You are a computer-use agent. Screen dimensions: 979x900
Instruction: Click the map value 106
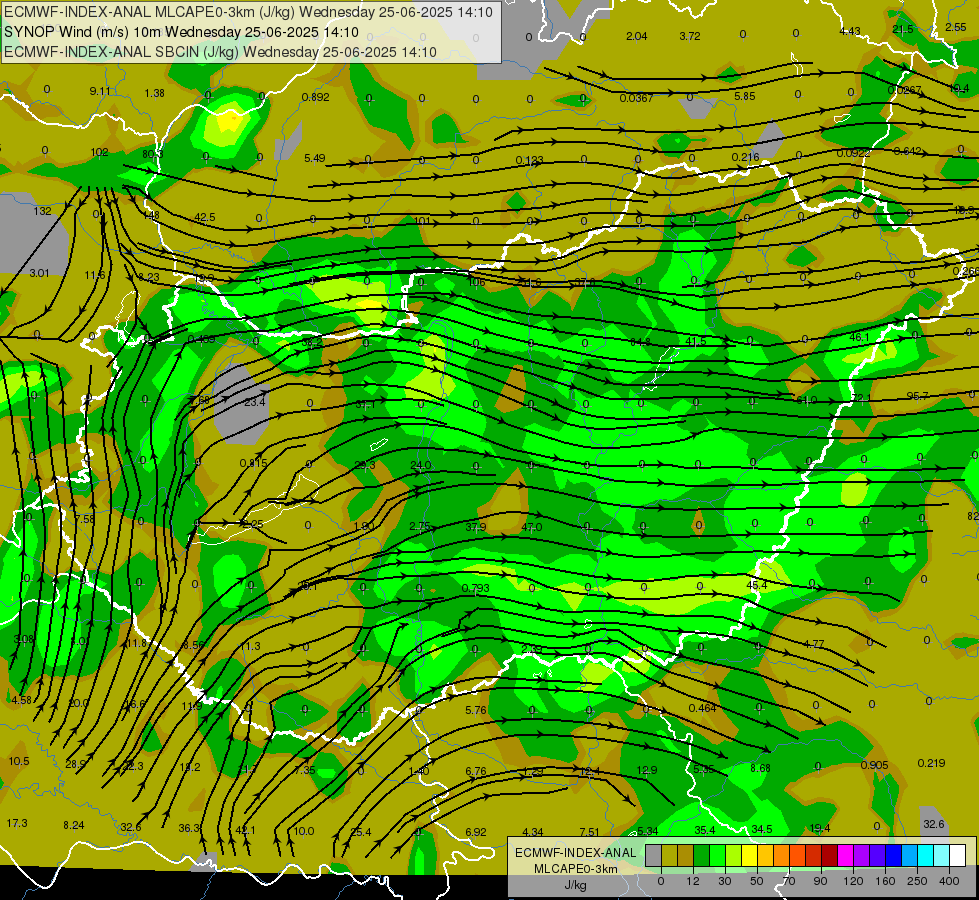coord(476,282)
